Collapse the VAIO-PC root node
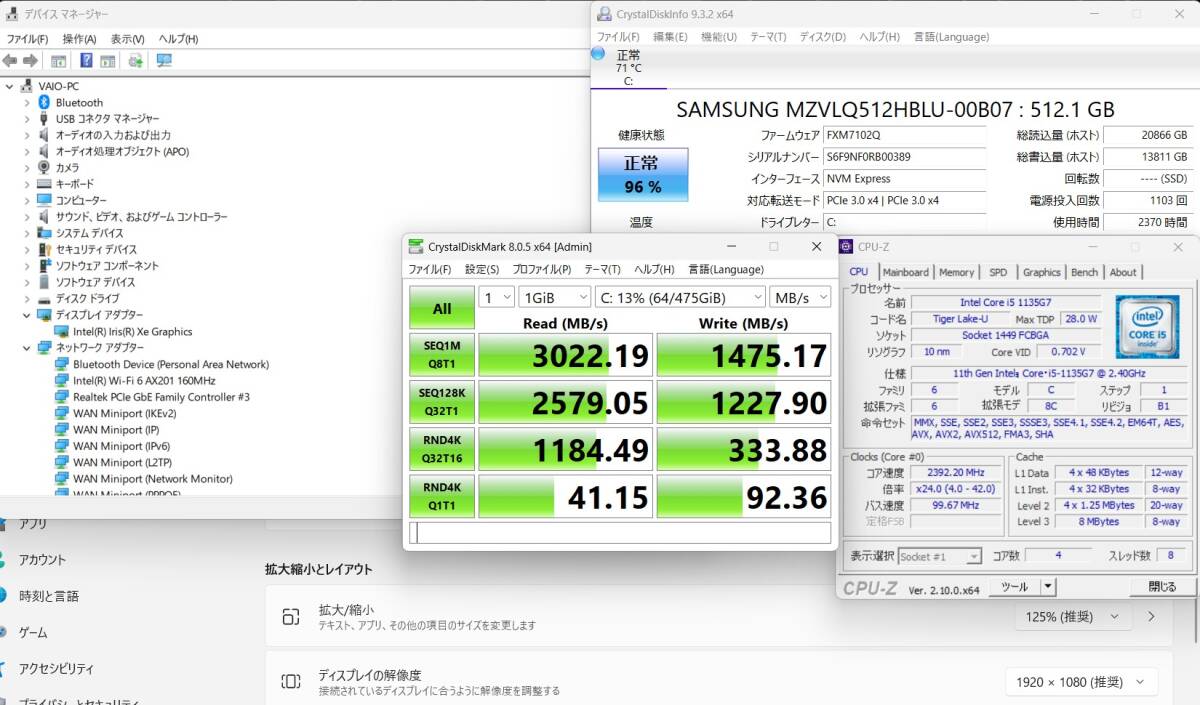 coord(11,86)
